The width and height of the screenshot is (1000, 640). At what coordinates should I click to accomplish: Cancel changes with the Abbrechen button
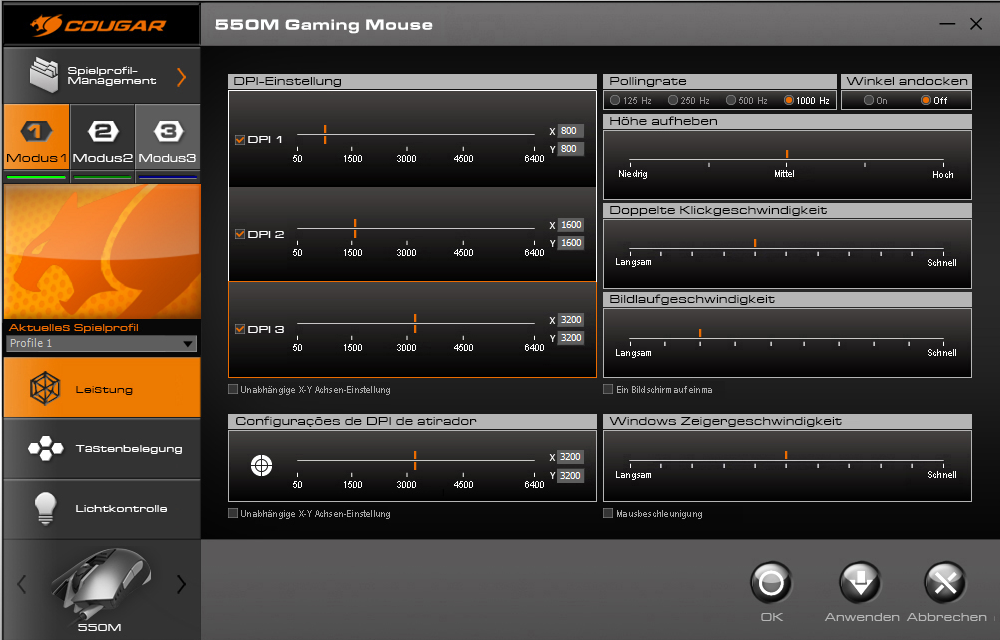[945, 583]
